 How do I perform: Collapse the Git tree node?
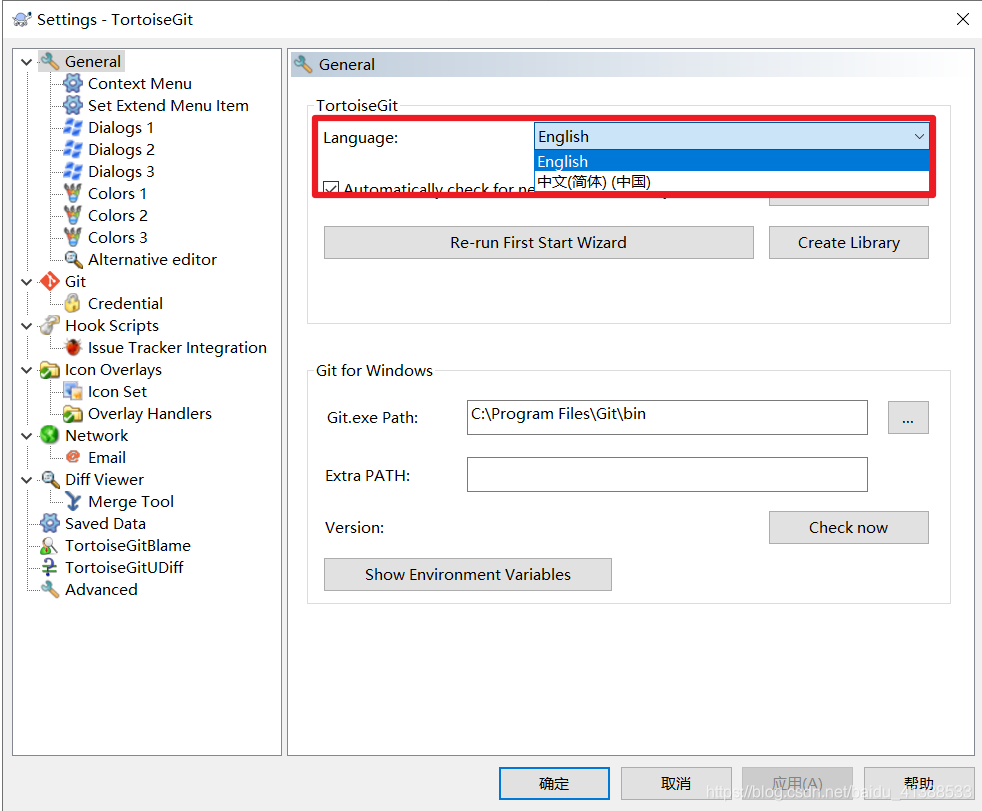tap(26, 282)
